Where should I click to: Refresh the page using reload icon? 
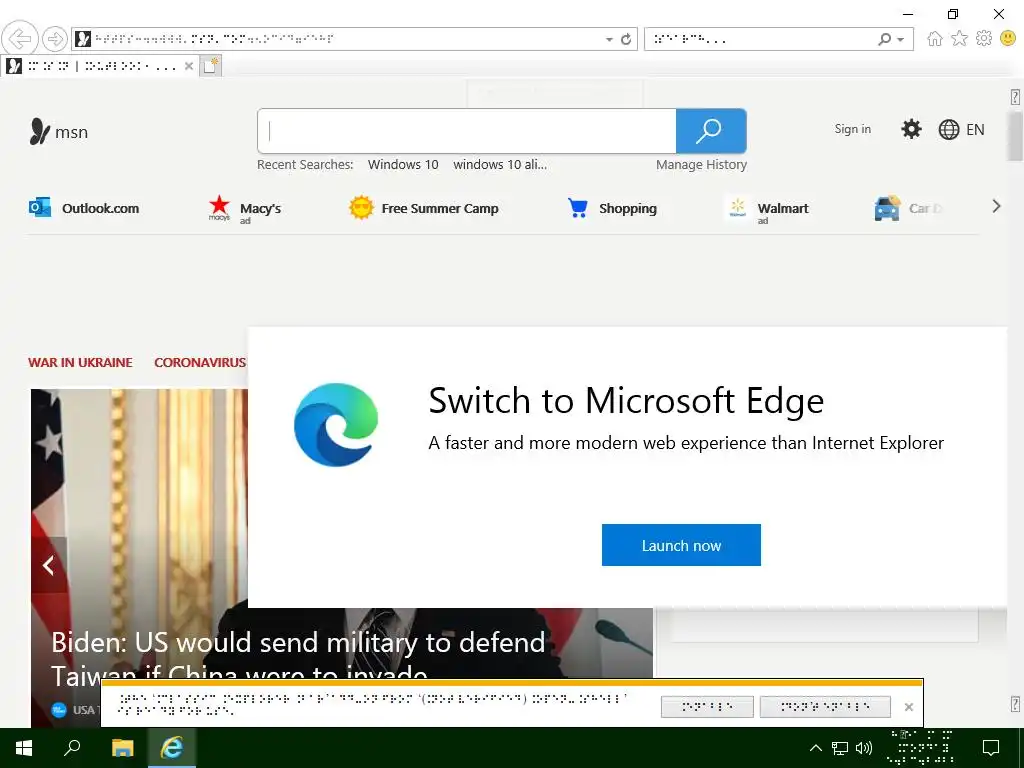(626, 39)
